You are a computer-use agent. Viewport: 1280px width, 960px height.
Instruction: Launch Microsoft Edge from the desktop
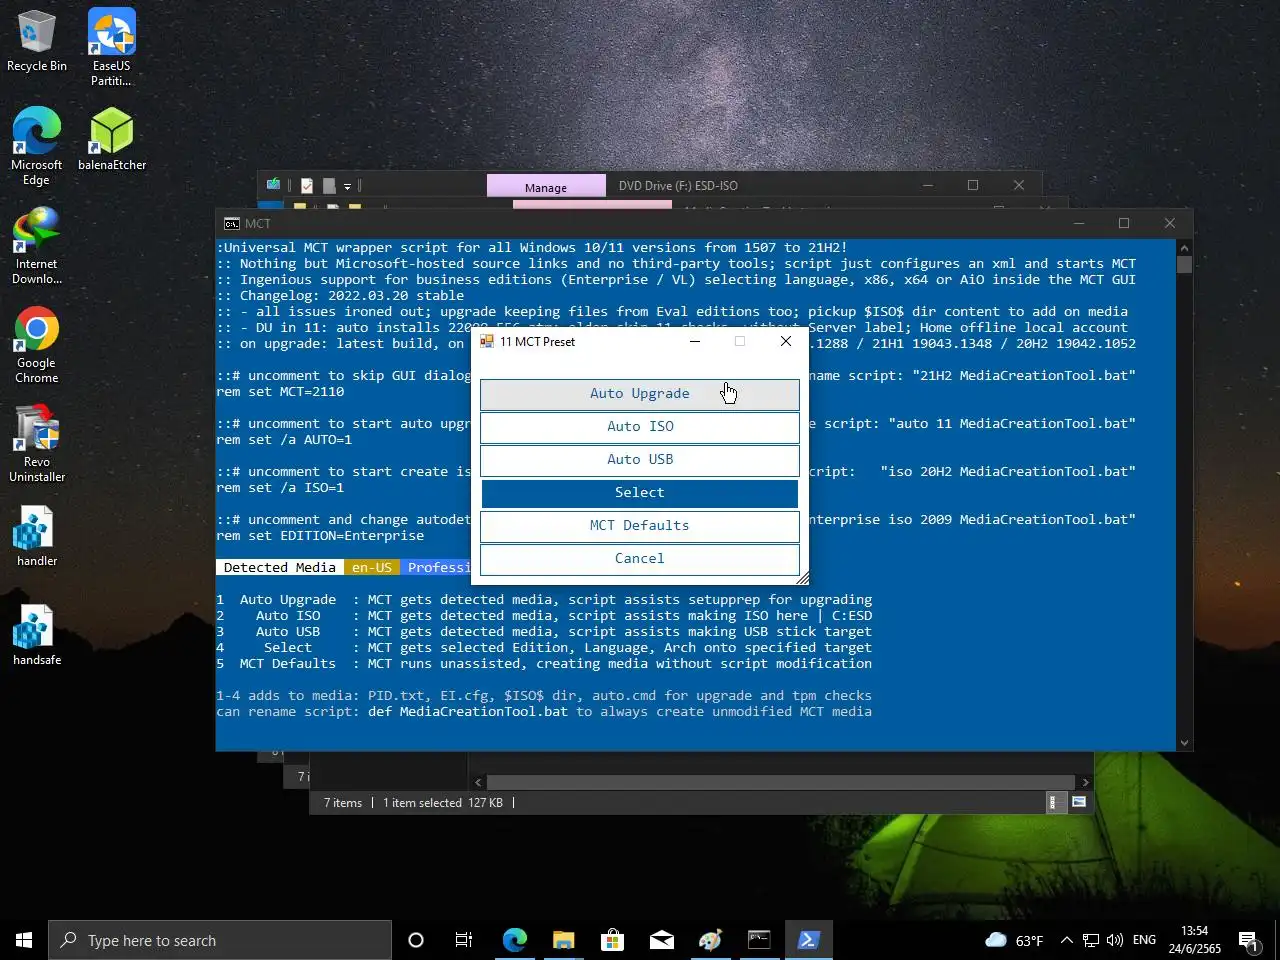(37, 146)
